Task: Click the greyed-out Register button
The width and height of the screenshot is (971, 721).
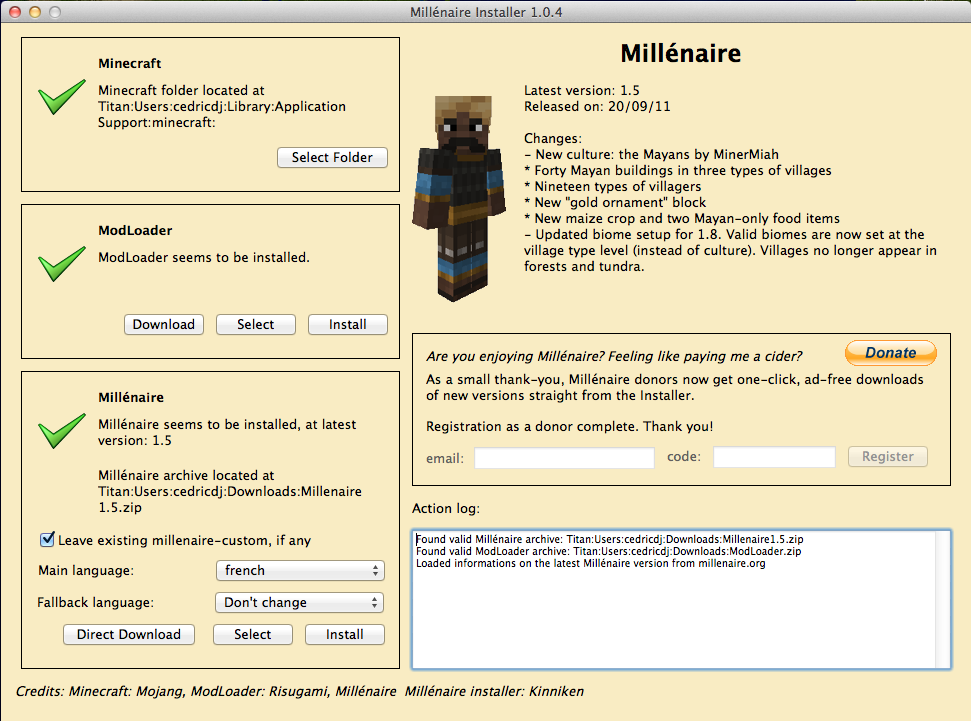Action: click(887, 457)
